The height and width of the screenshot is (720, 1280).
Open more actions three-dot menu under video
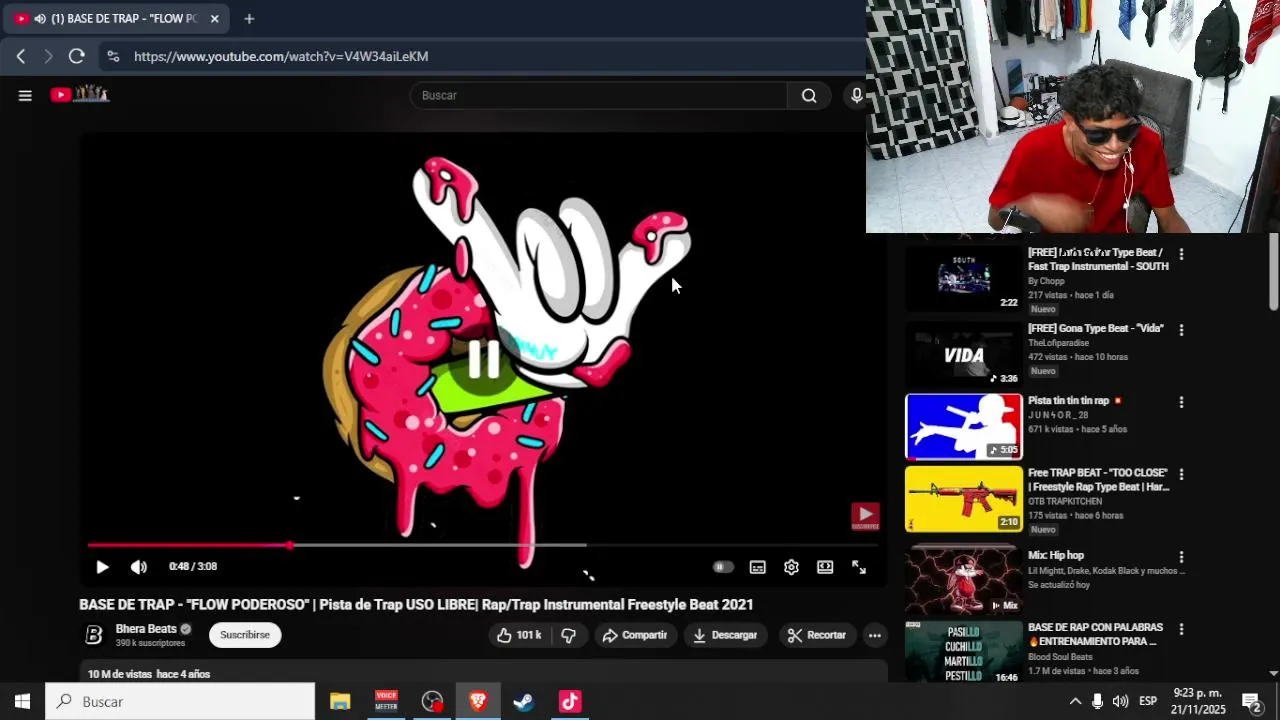point(875,635)
